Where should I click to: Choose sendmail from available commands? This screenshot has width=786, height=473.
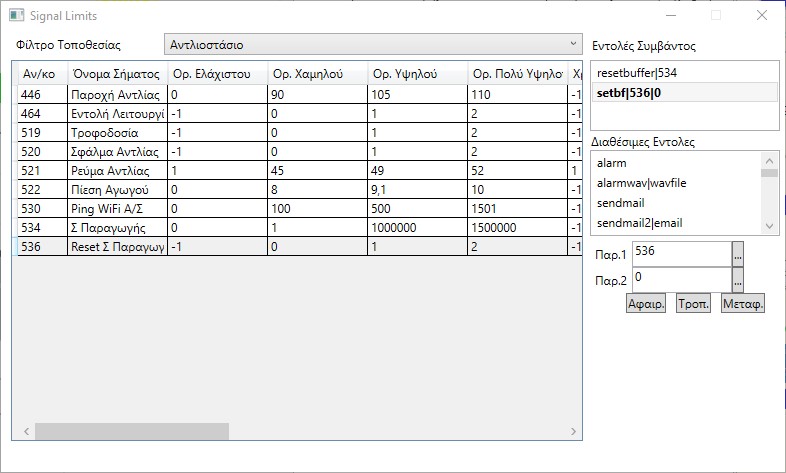675,203
